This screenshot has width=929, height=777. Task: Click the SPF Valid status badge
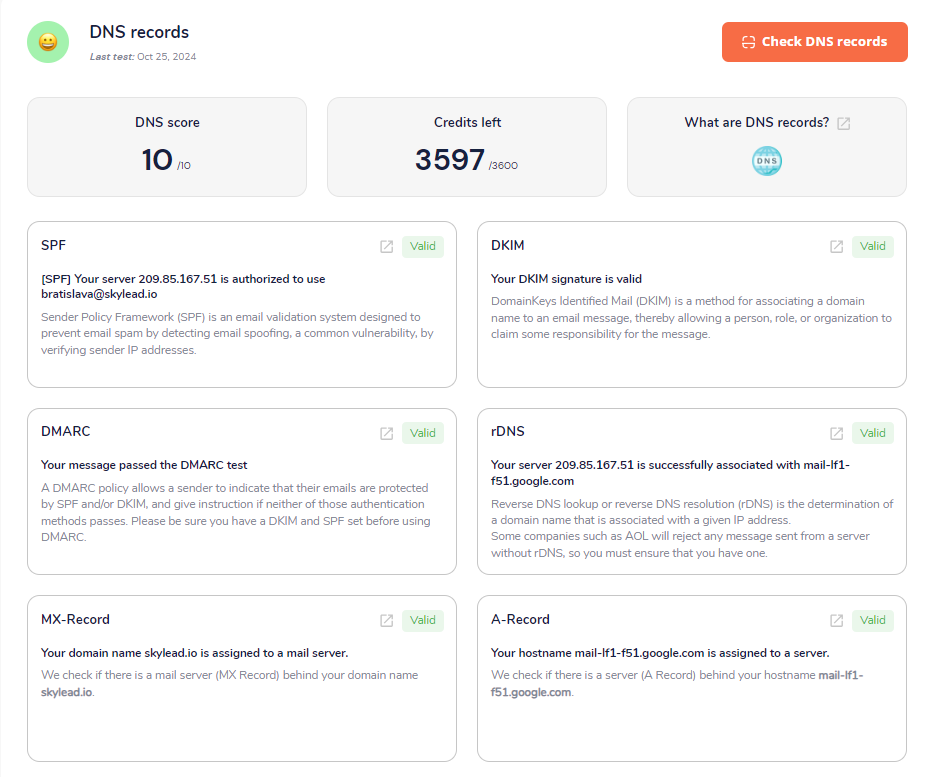(x=423, y=247)
